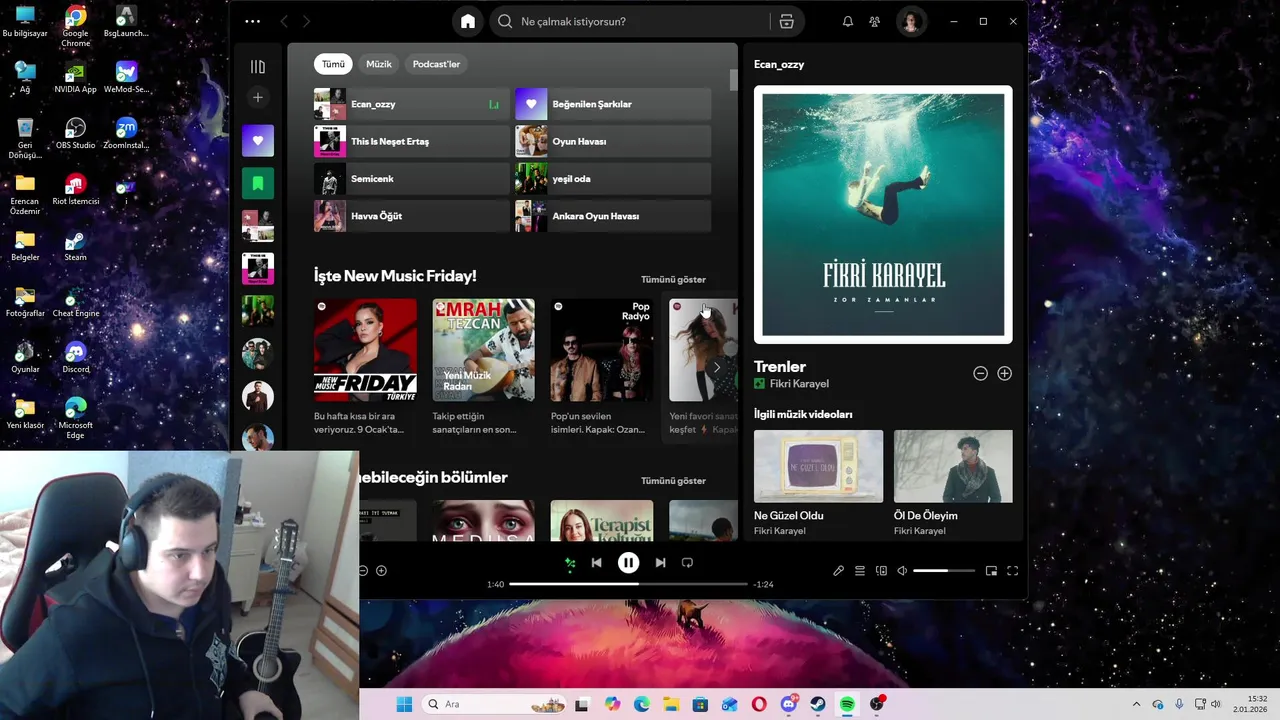The height and width of the screenshot is (720, 1280).
Task: Enter full screen mode icon
Action: [1012, 571]
